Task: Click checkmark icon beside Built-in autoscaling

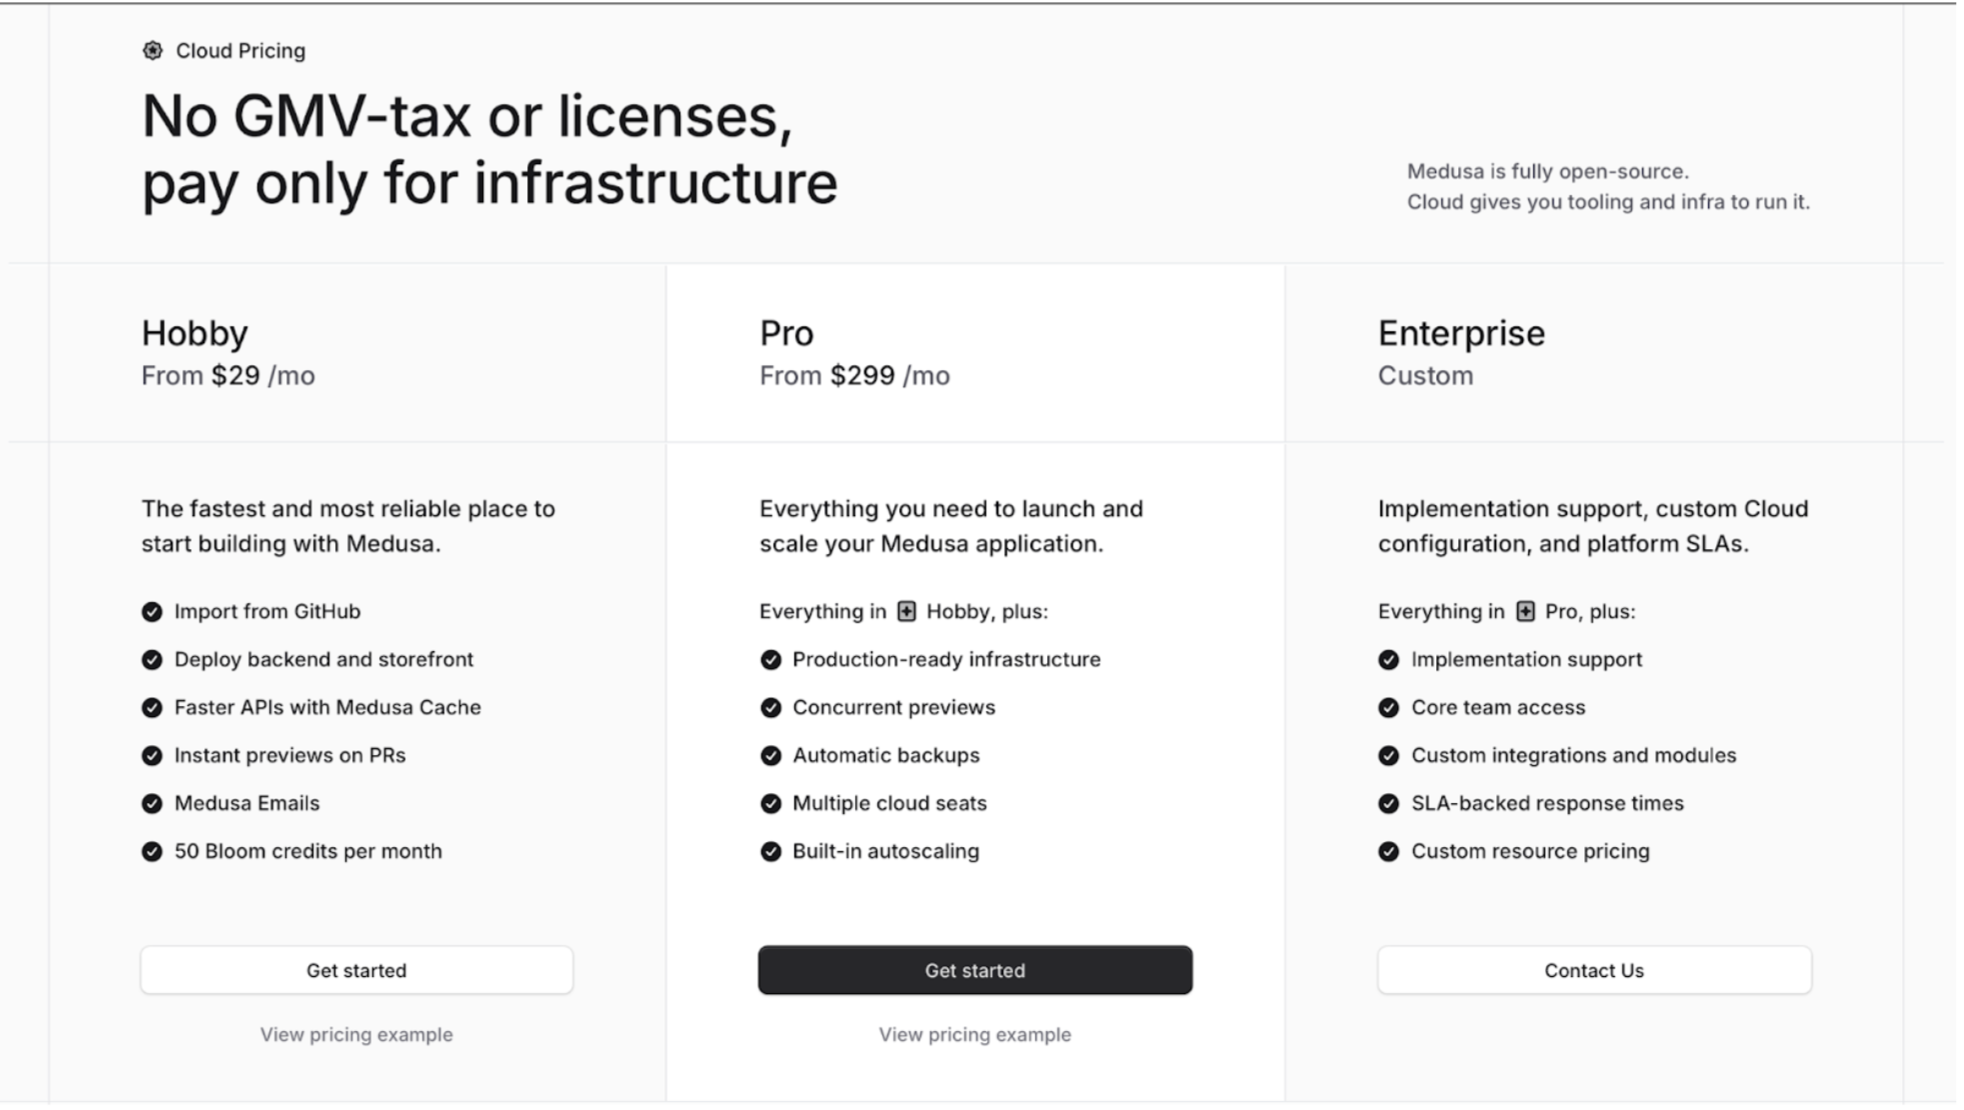Action: click(x=770, y=852)
